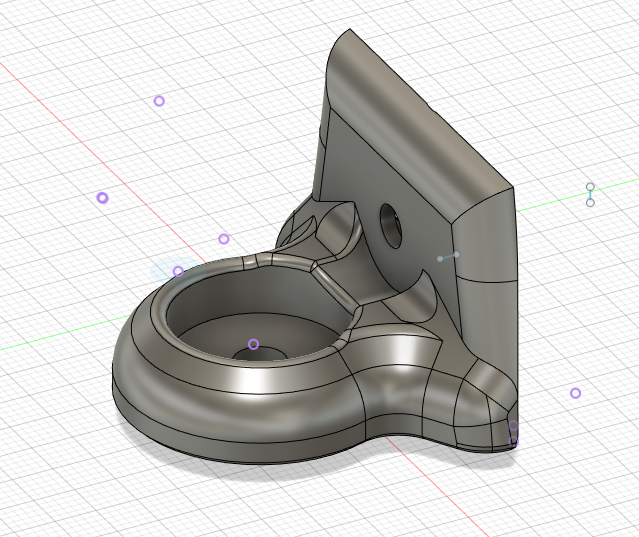This screenshot has width=639, height=537.
Task: Select the bold purple sketch point farthest left
Action: [x=102, y=198]
